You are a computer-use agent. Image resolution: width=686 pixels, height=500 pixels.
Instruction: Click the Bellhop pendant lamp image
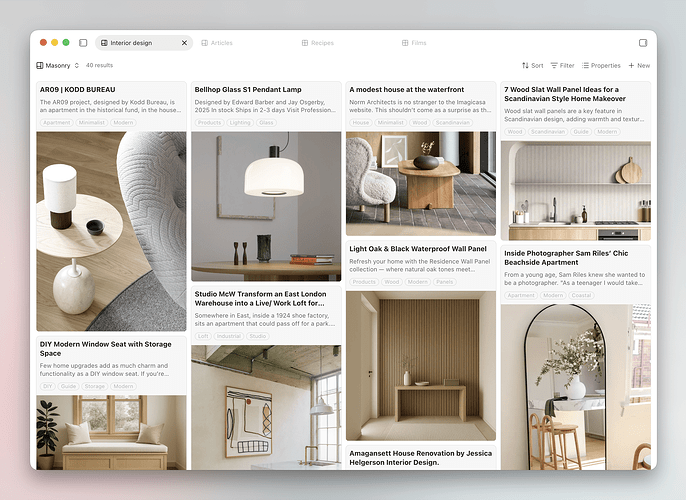(x=266, y=206)
